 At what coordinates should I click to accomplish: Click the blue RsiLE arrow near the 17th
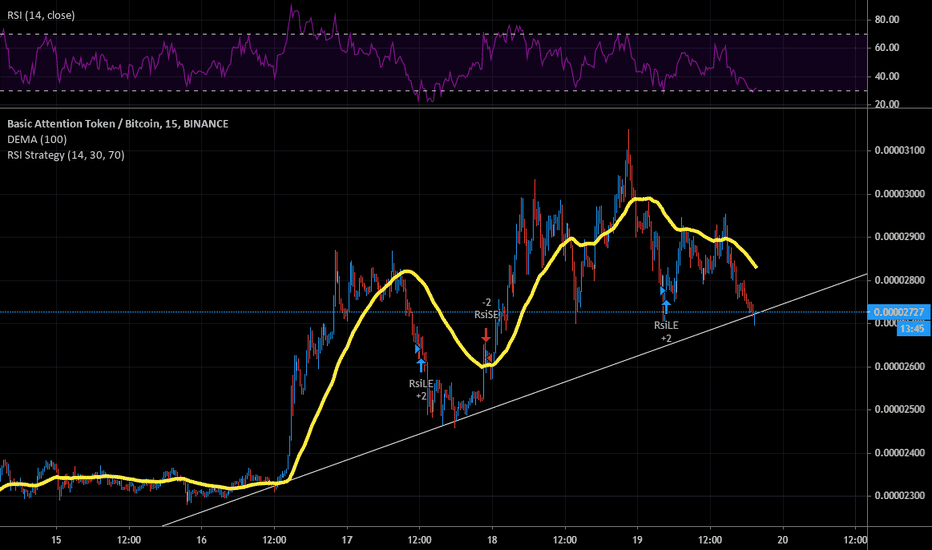tap(421, 364)
